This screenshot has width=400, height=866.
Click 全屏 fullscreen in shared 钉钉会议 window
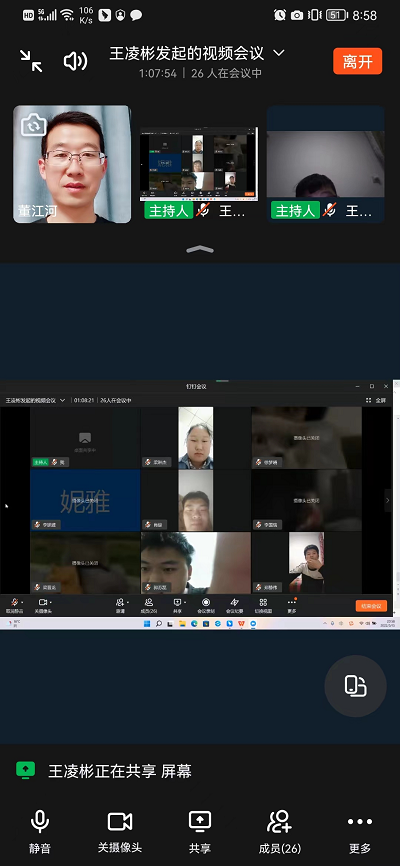pyautogui.click(x=376, y=400)
